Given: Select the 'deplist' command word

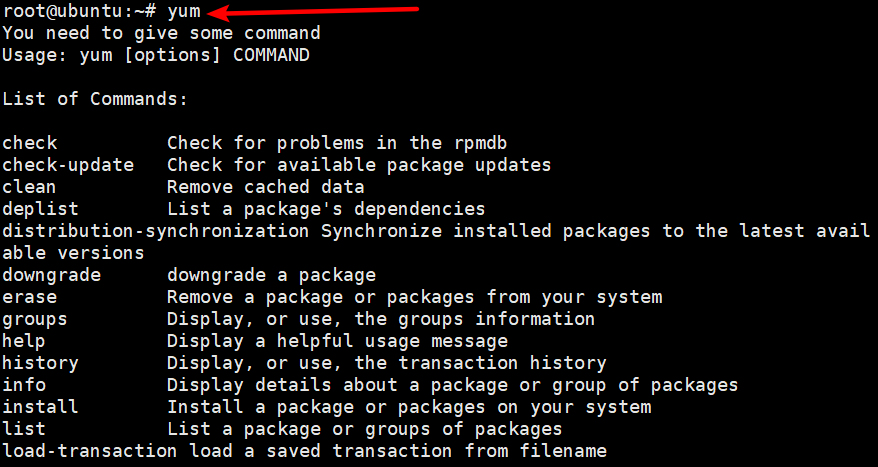Looking at the screenshot, I should tap(40, 209).
